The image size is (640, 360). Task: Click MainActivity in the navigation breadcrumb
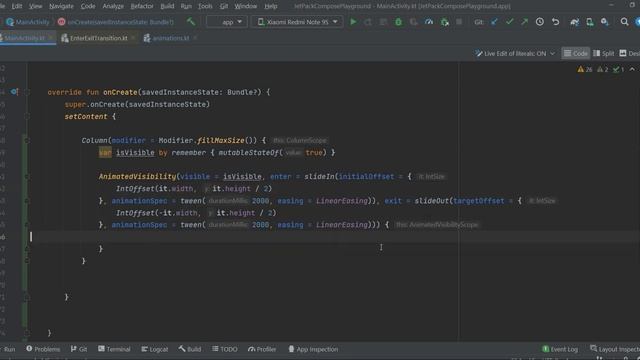point(27,22)
